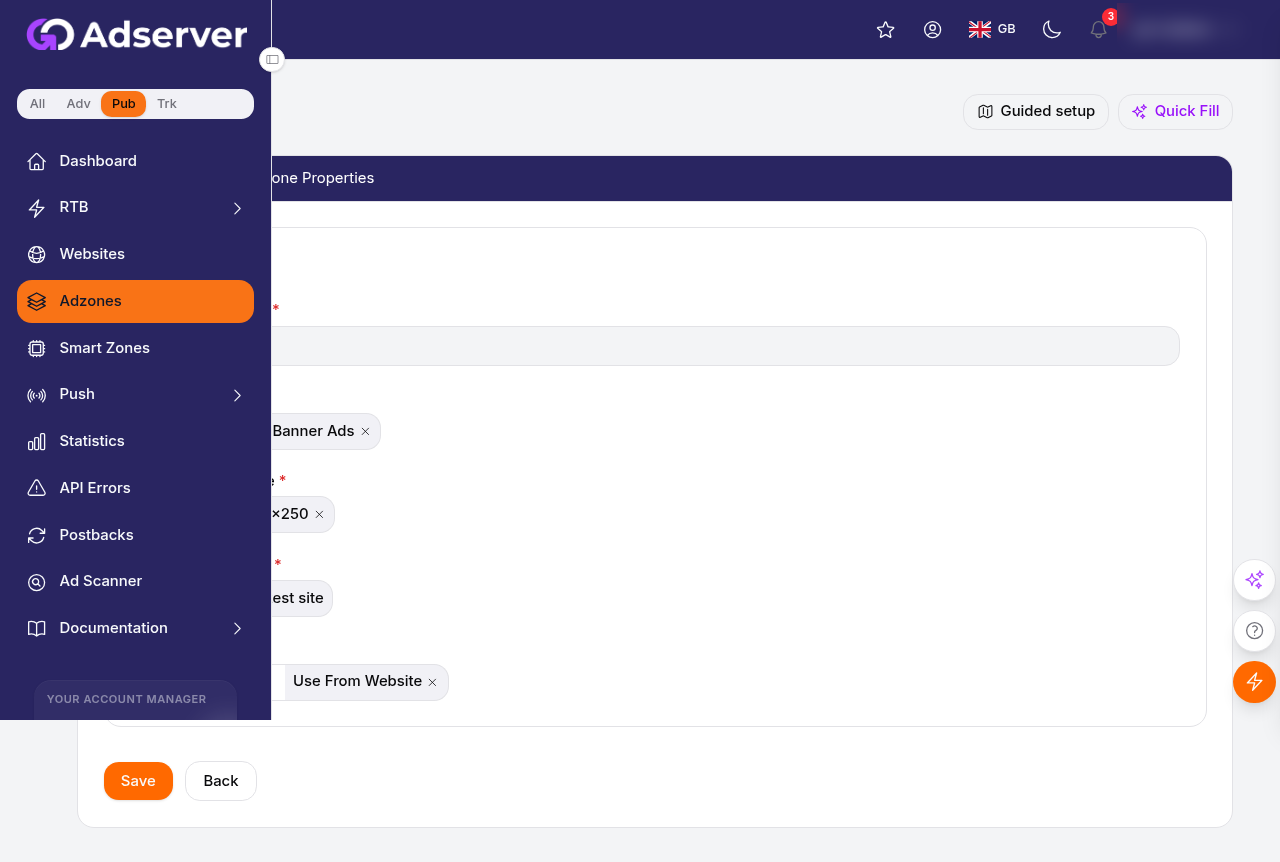
Task: Select the All filter tab
Action: tap(38, 104)
